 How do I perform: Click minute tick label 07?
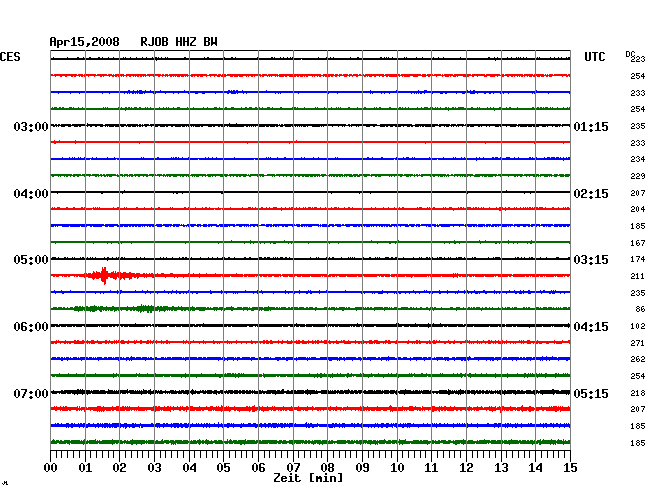293,468
